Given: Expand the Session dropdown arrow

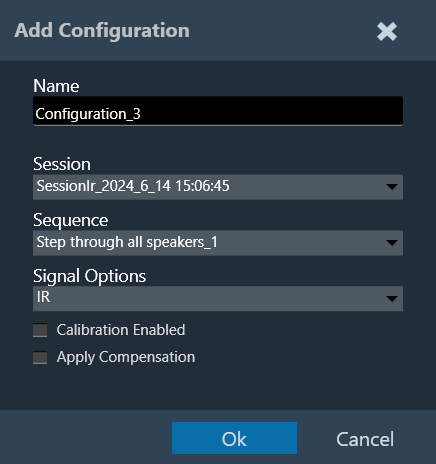Looking at the screenshot, I should point(392,187).
